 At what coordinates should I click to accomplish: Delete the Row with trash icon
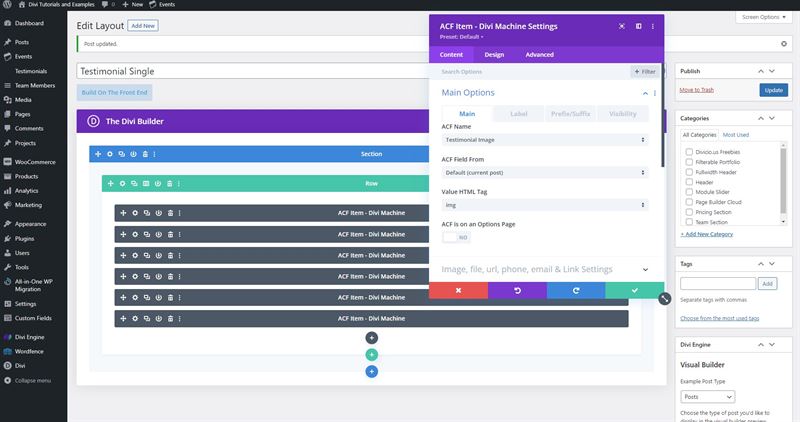[169, 183]
